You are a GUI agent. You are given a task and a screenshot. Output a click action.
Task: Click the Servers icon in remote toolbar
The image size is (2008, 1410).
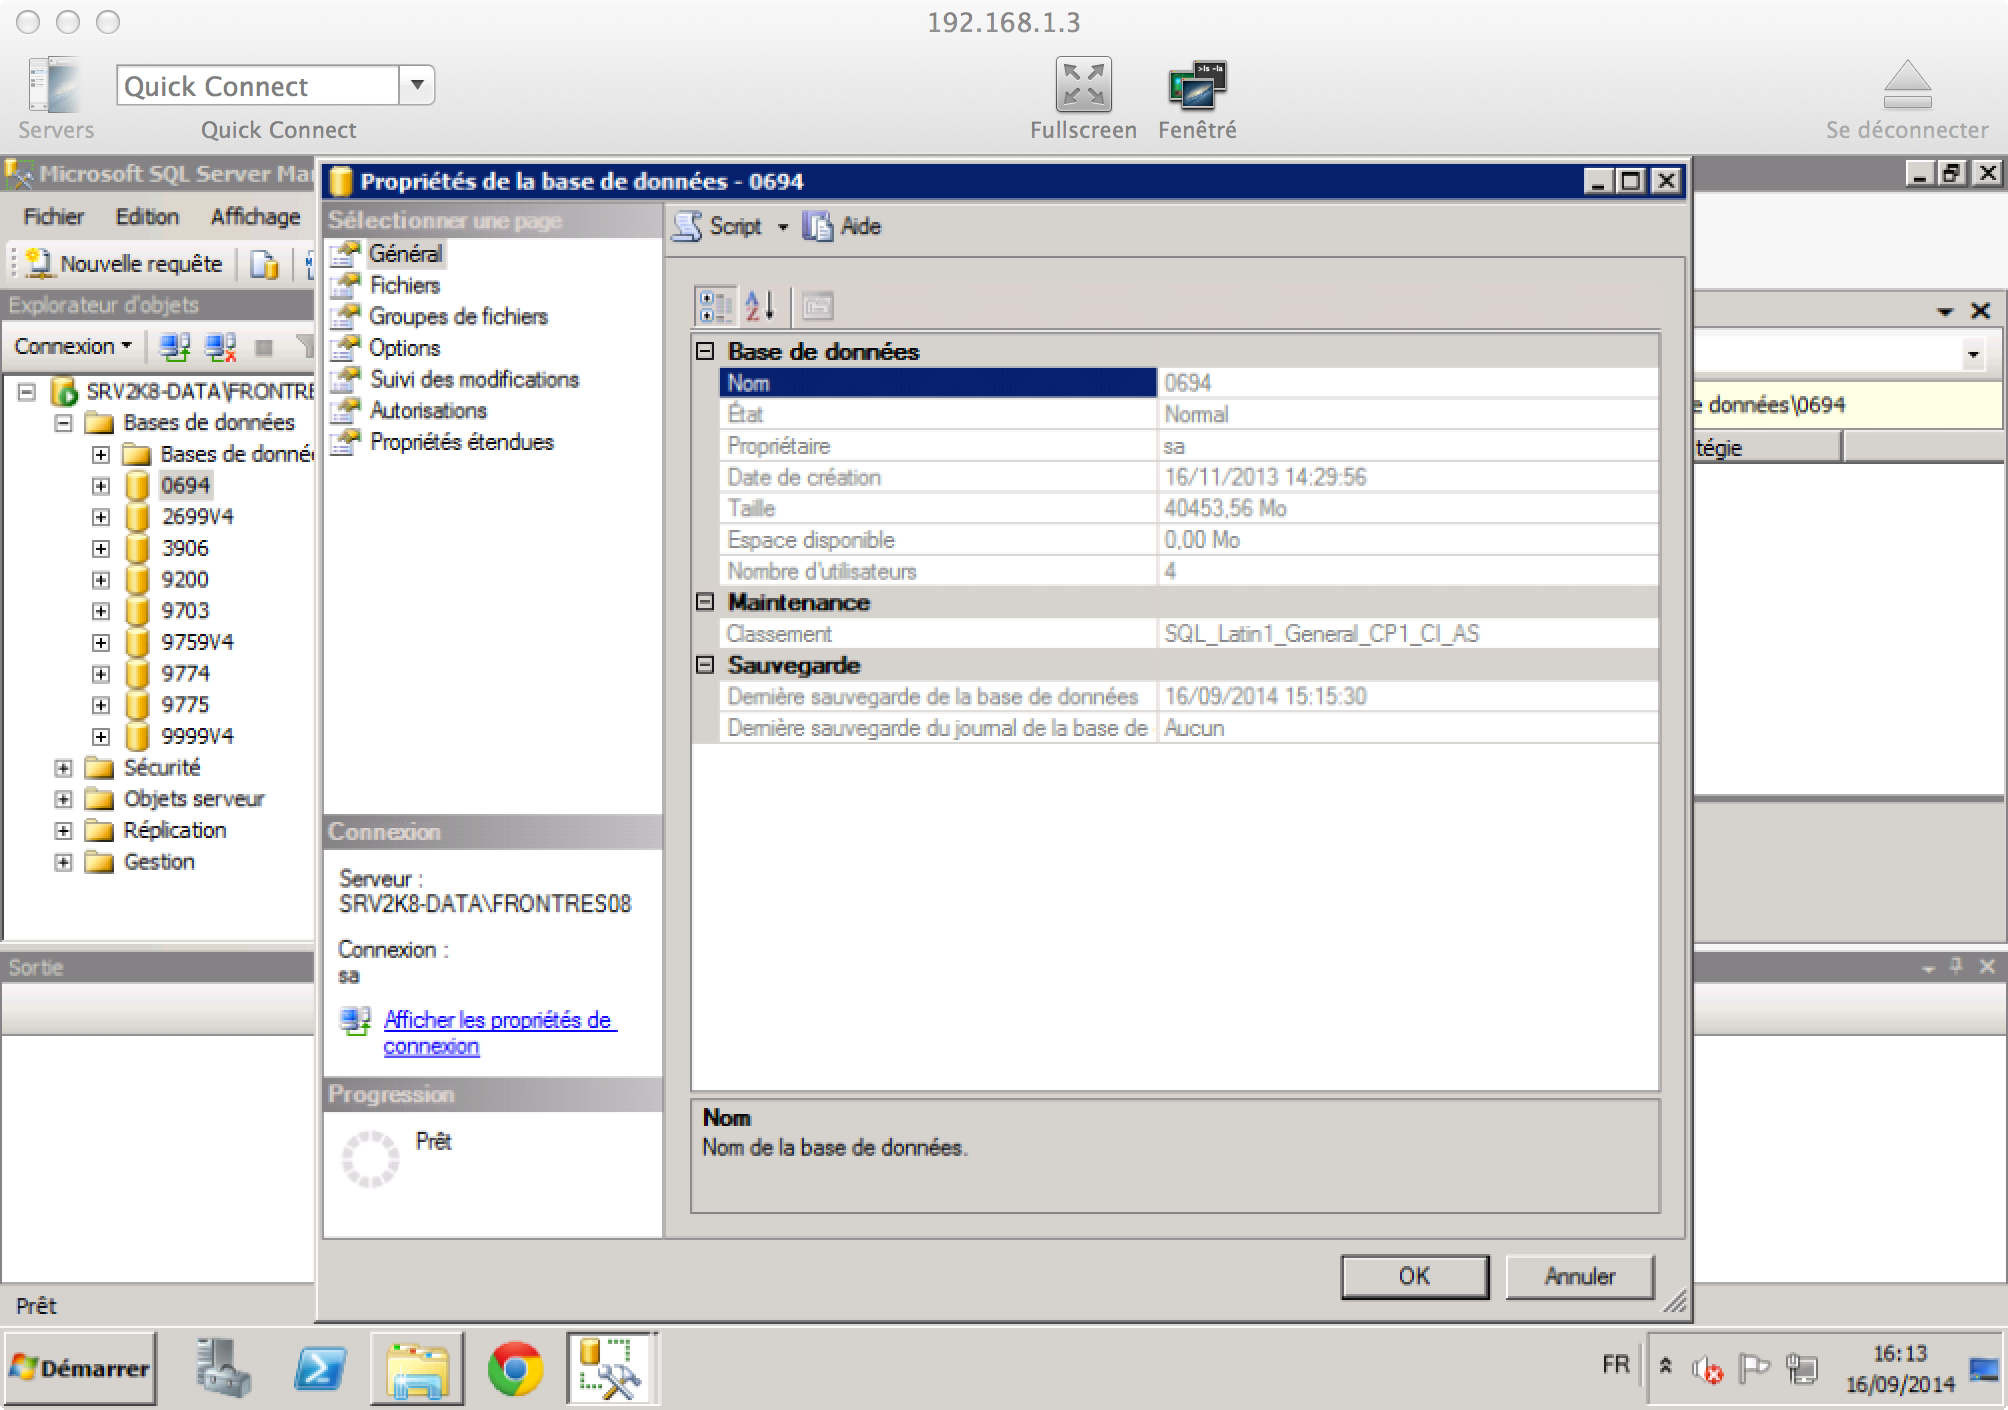pos(55,86)
